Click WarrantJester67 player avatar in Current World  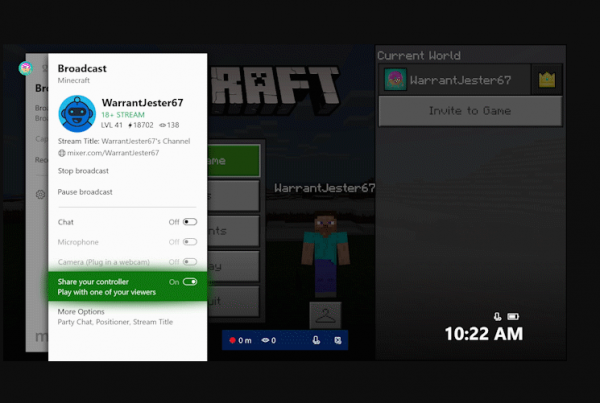coord(395,80)
